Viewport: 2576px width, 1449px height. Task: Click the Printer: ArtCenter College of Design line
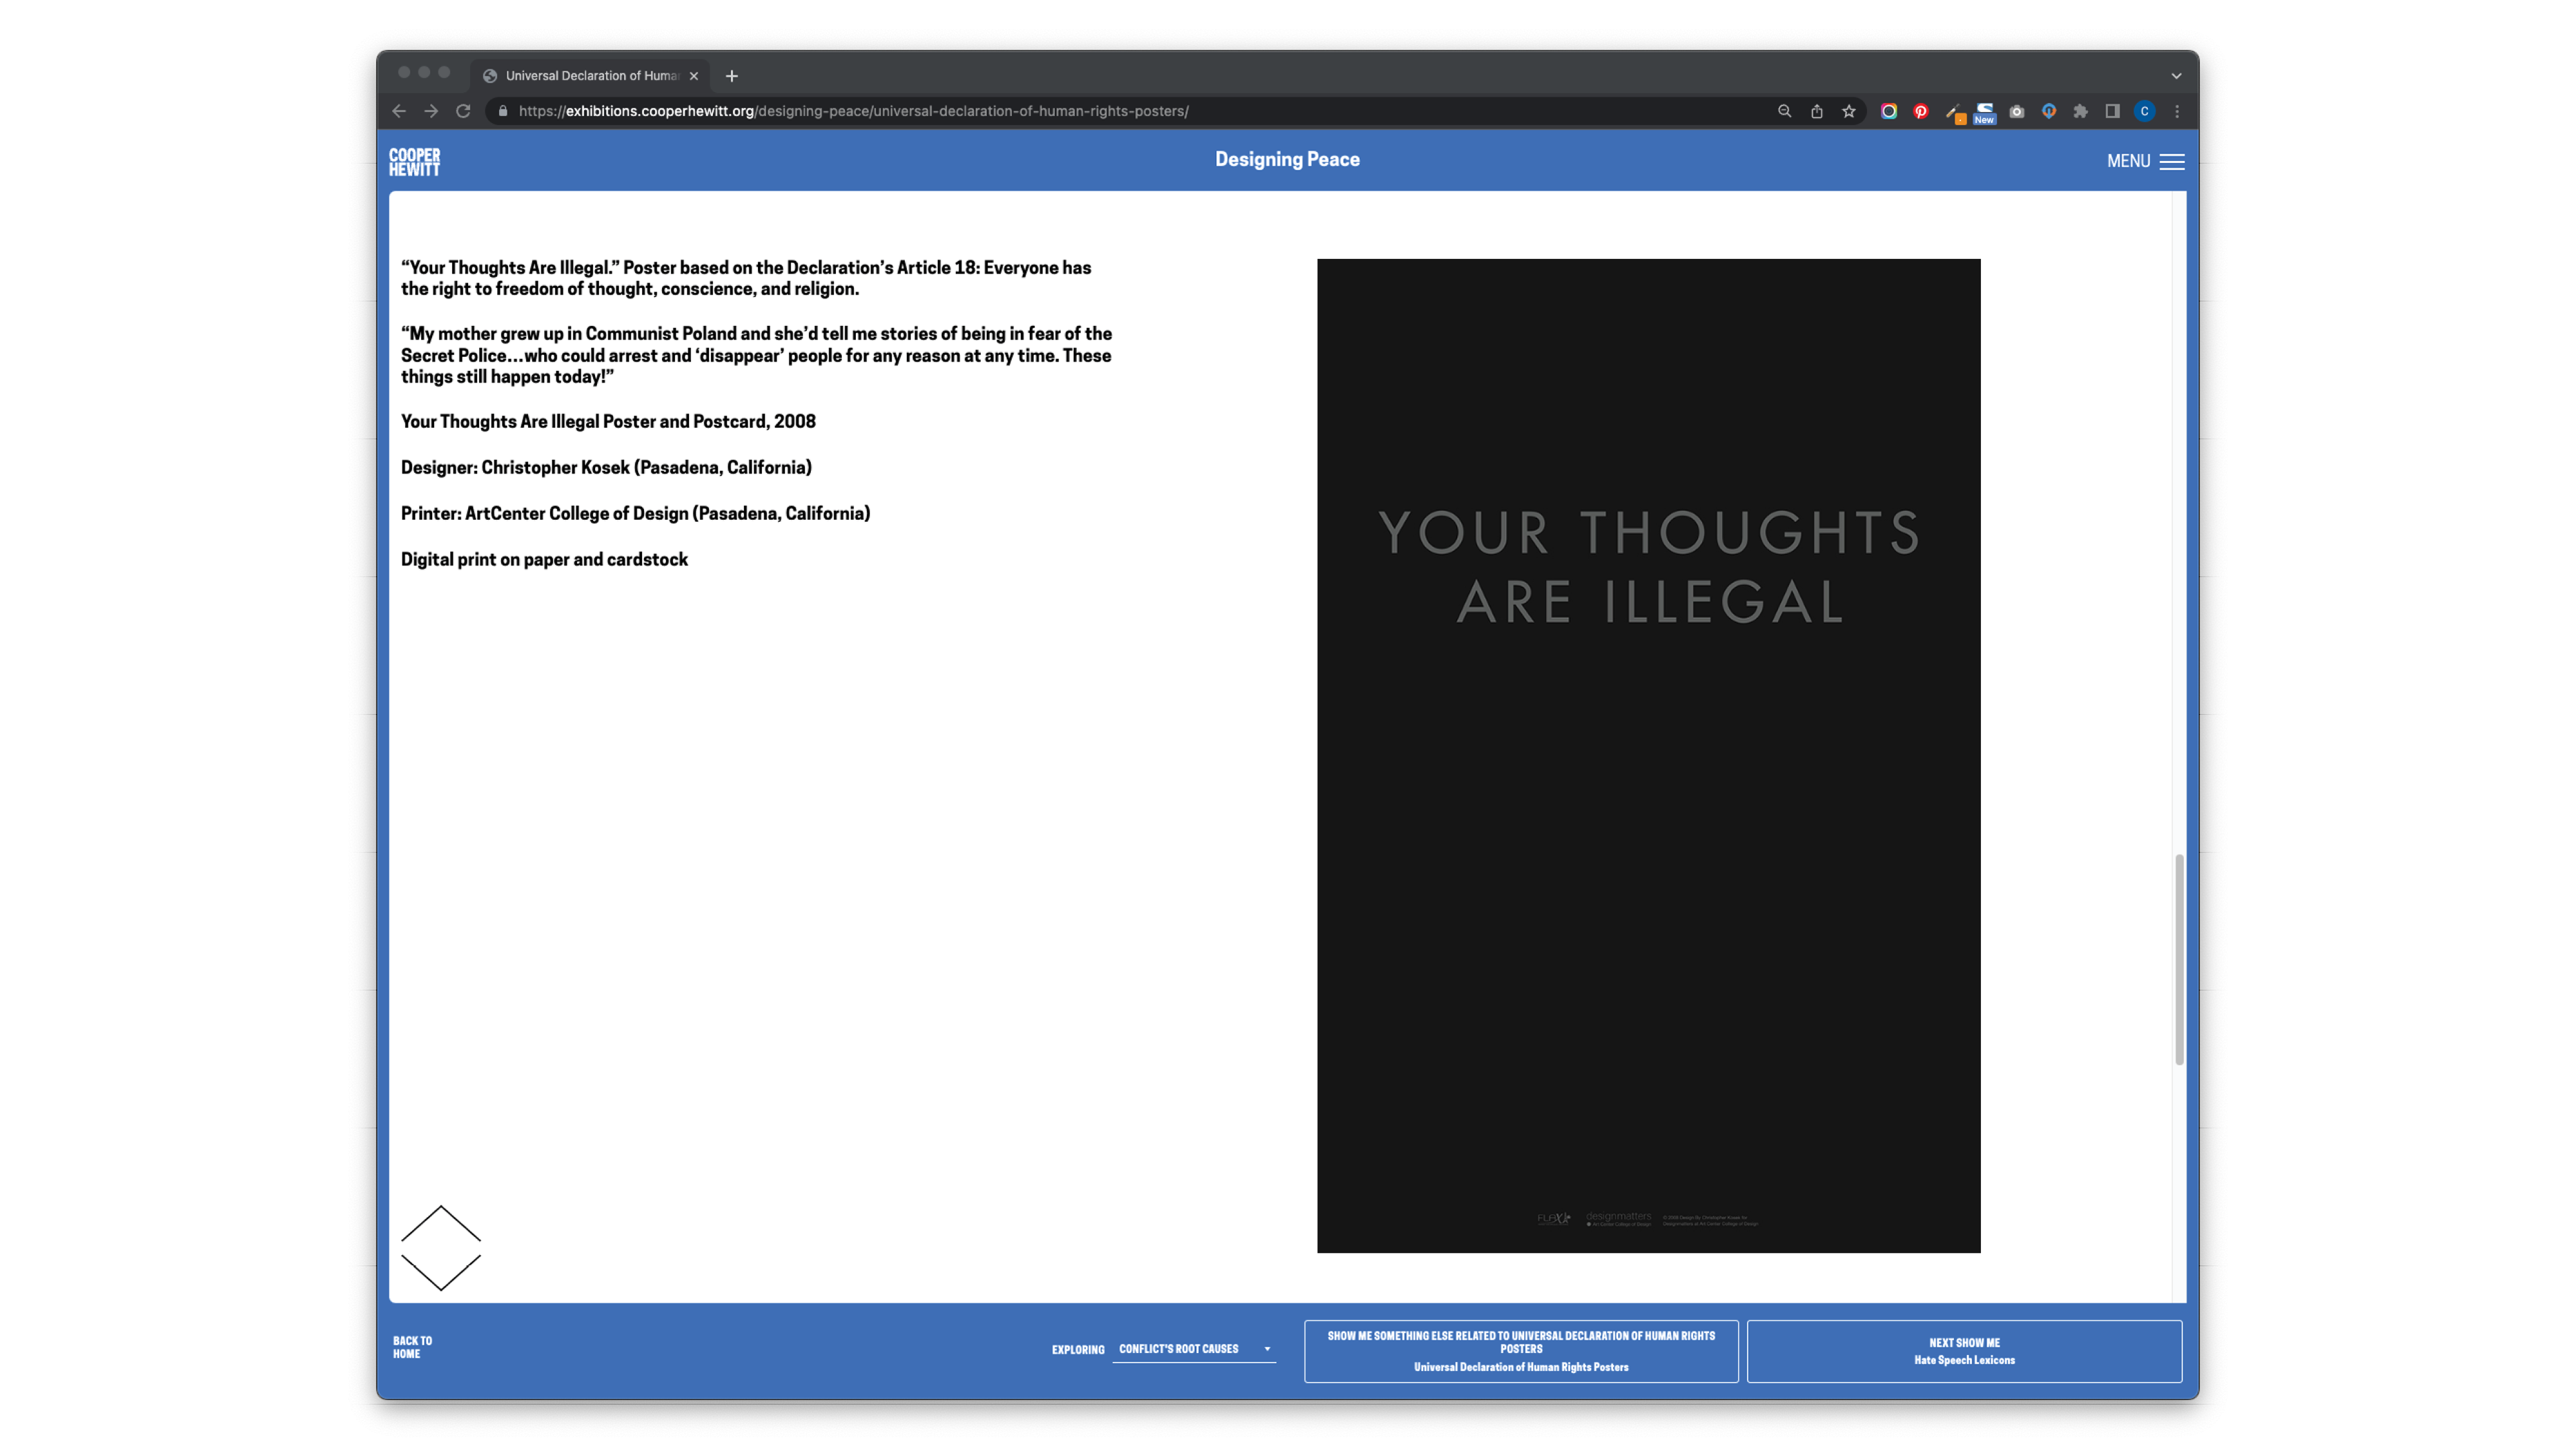(x=635, y=513)
